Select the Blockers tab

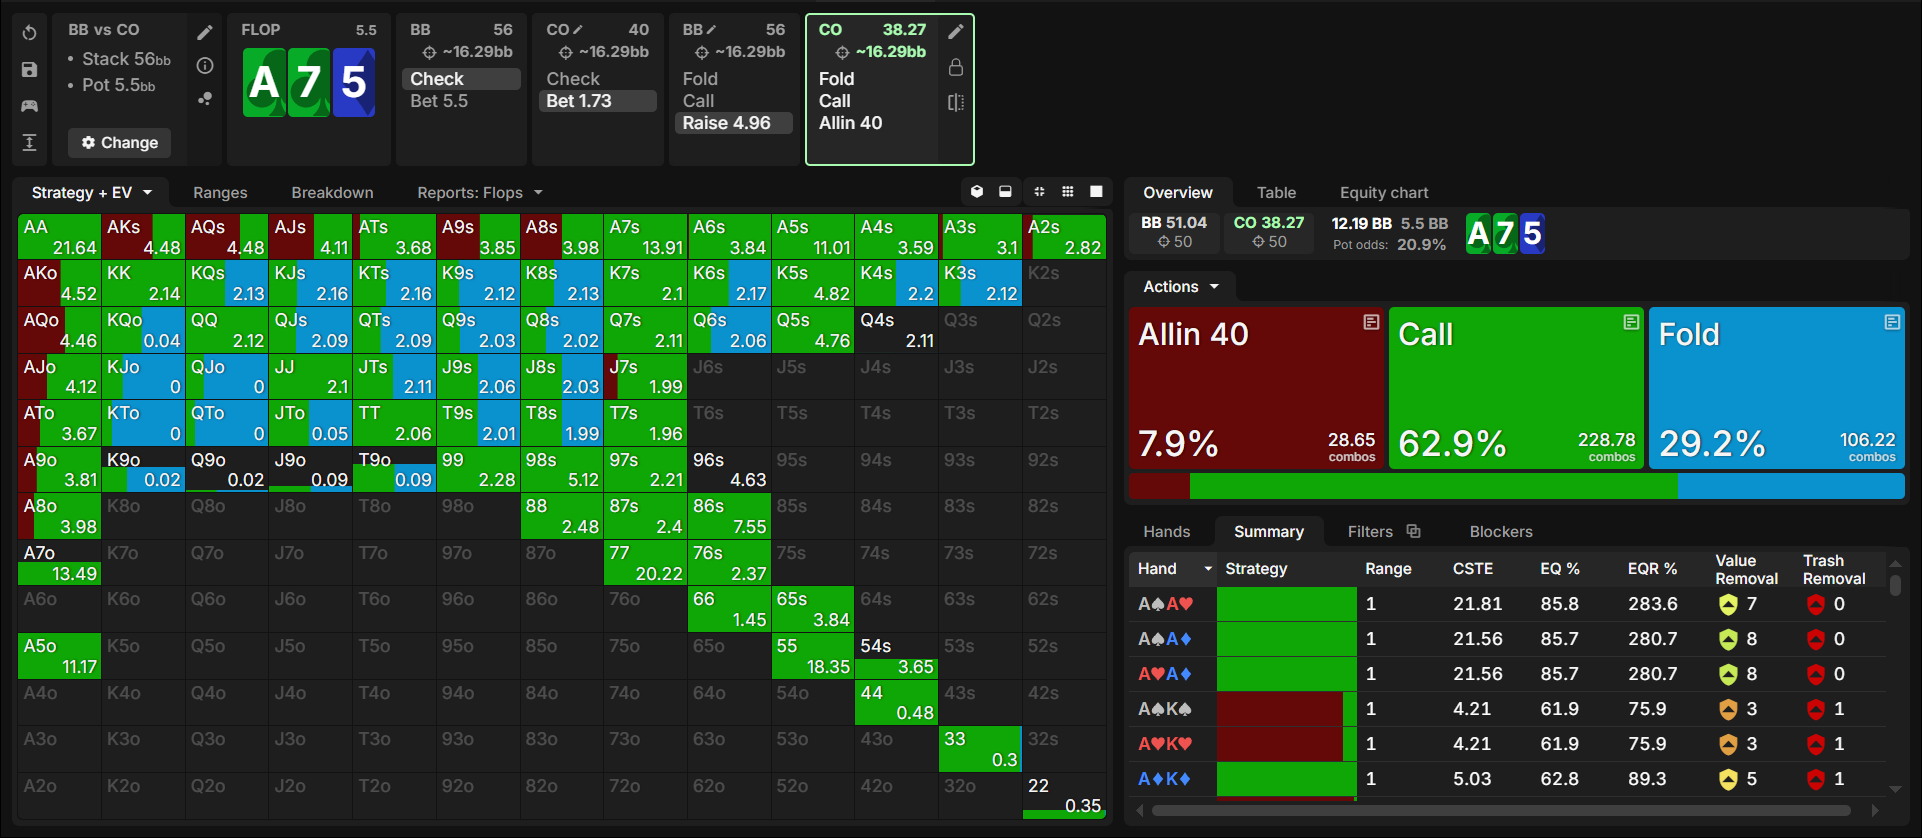pyautogui.click(x=1501, y=532)
